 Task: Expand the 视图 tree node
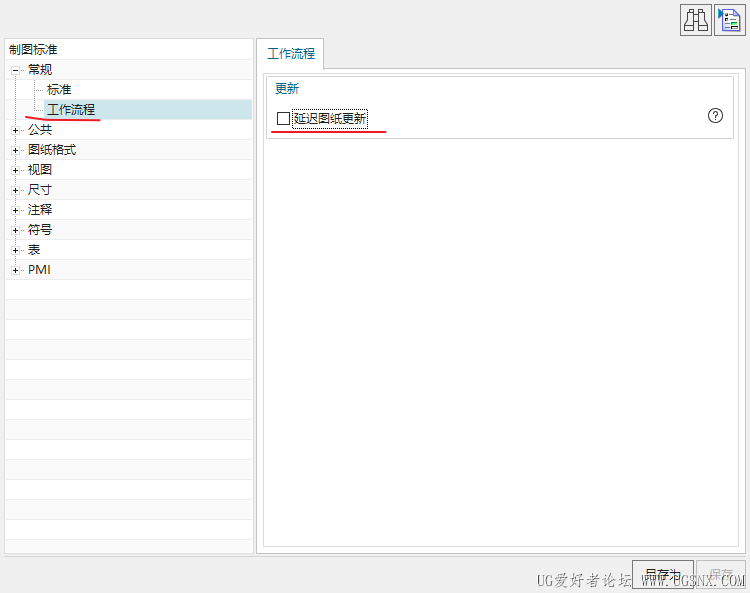[15, 170]
